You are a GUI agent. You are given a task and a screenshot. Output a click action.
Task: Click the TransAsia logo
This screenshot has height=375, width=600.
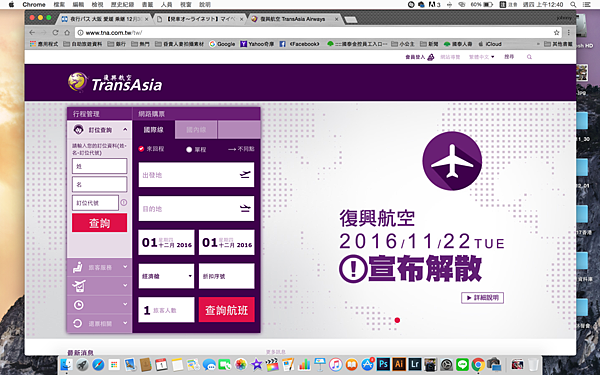(x=115, y=82)
